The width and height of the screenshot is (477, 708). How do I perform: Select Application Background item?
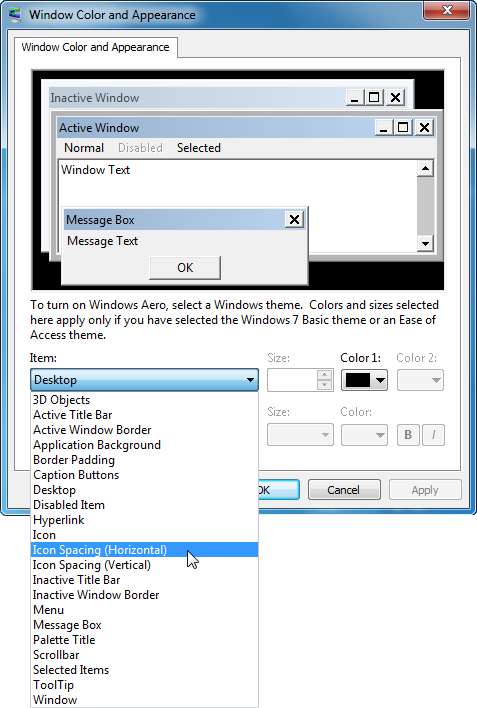145,445
